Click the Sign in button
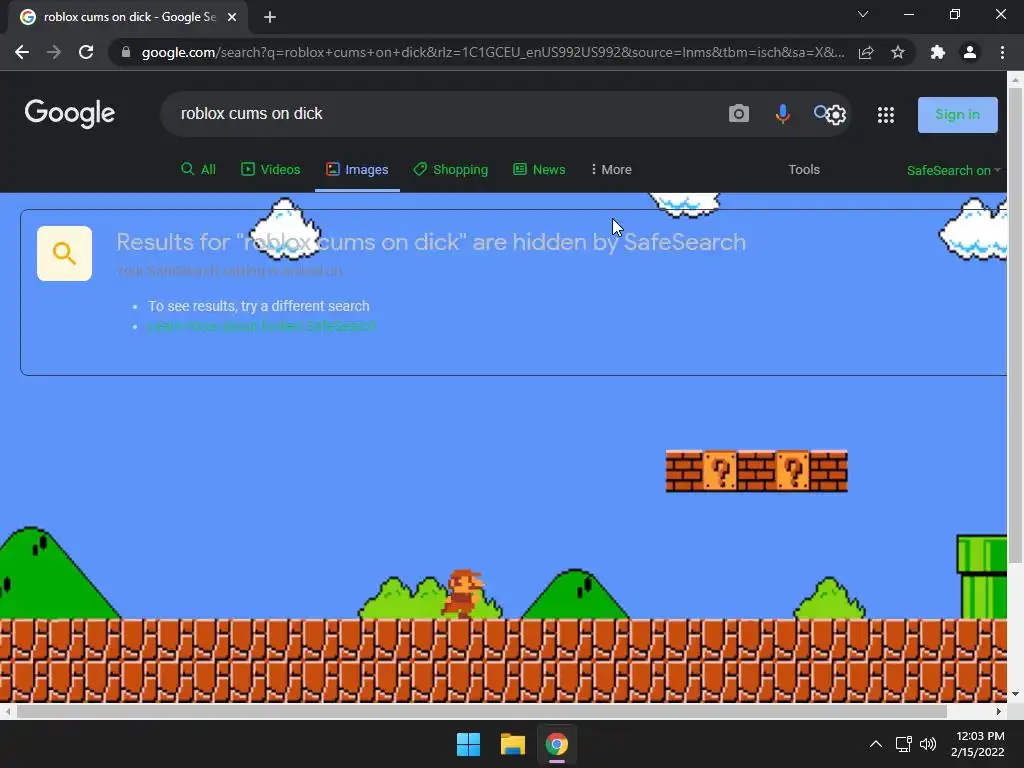 (x=957, y=114)
